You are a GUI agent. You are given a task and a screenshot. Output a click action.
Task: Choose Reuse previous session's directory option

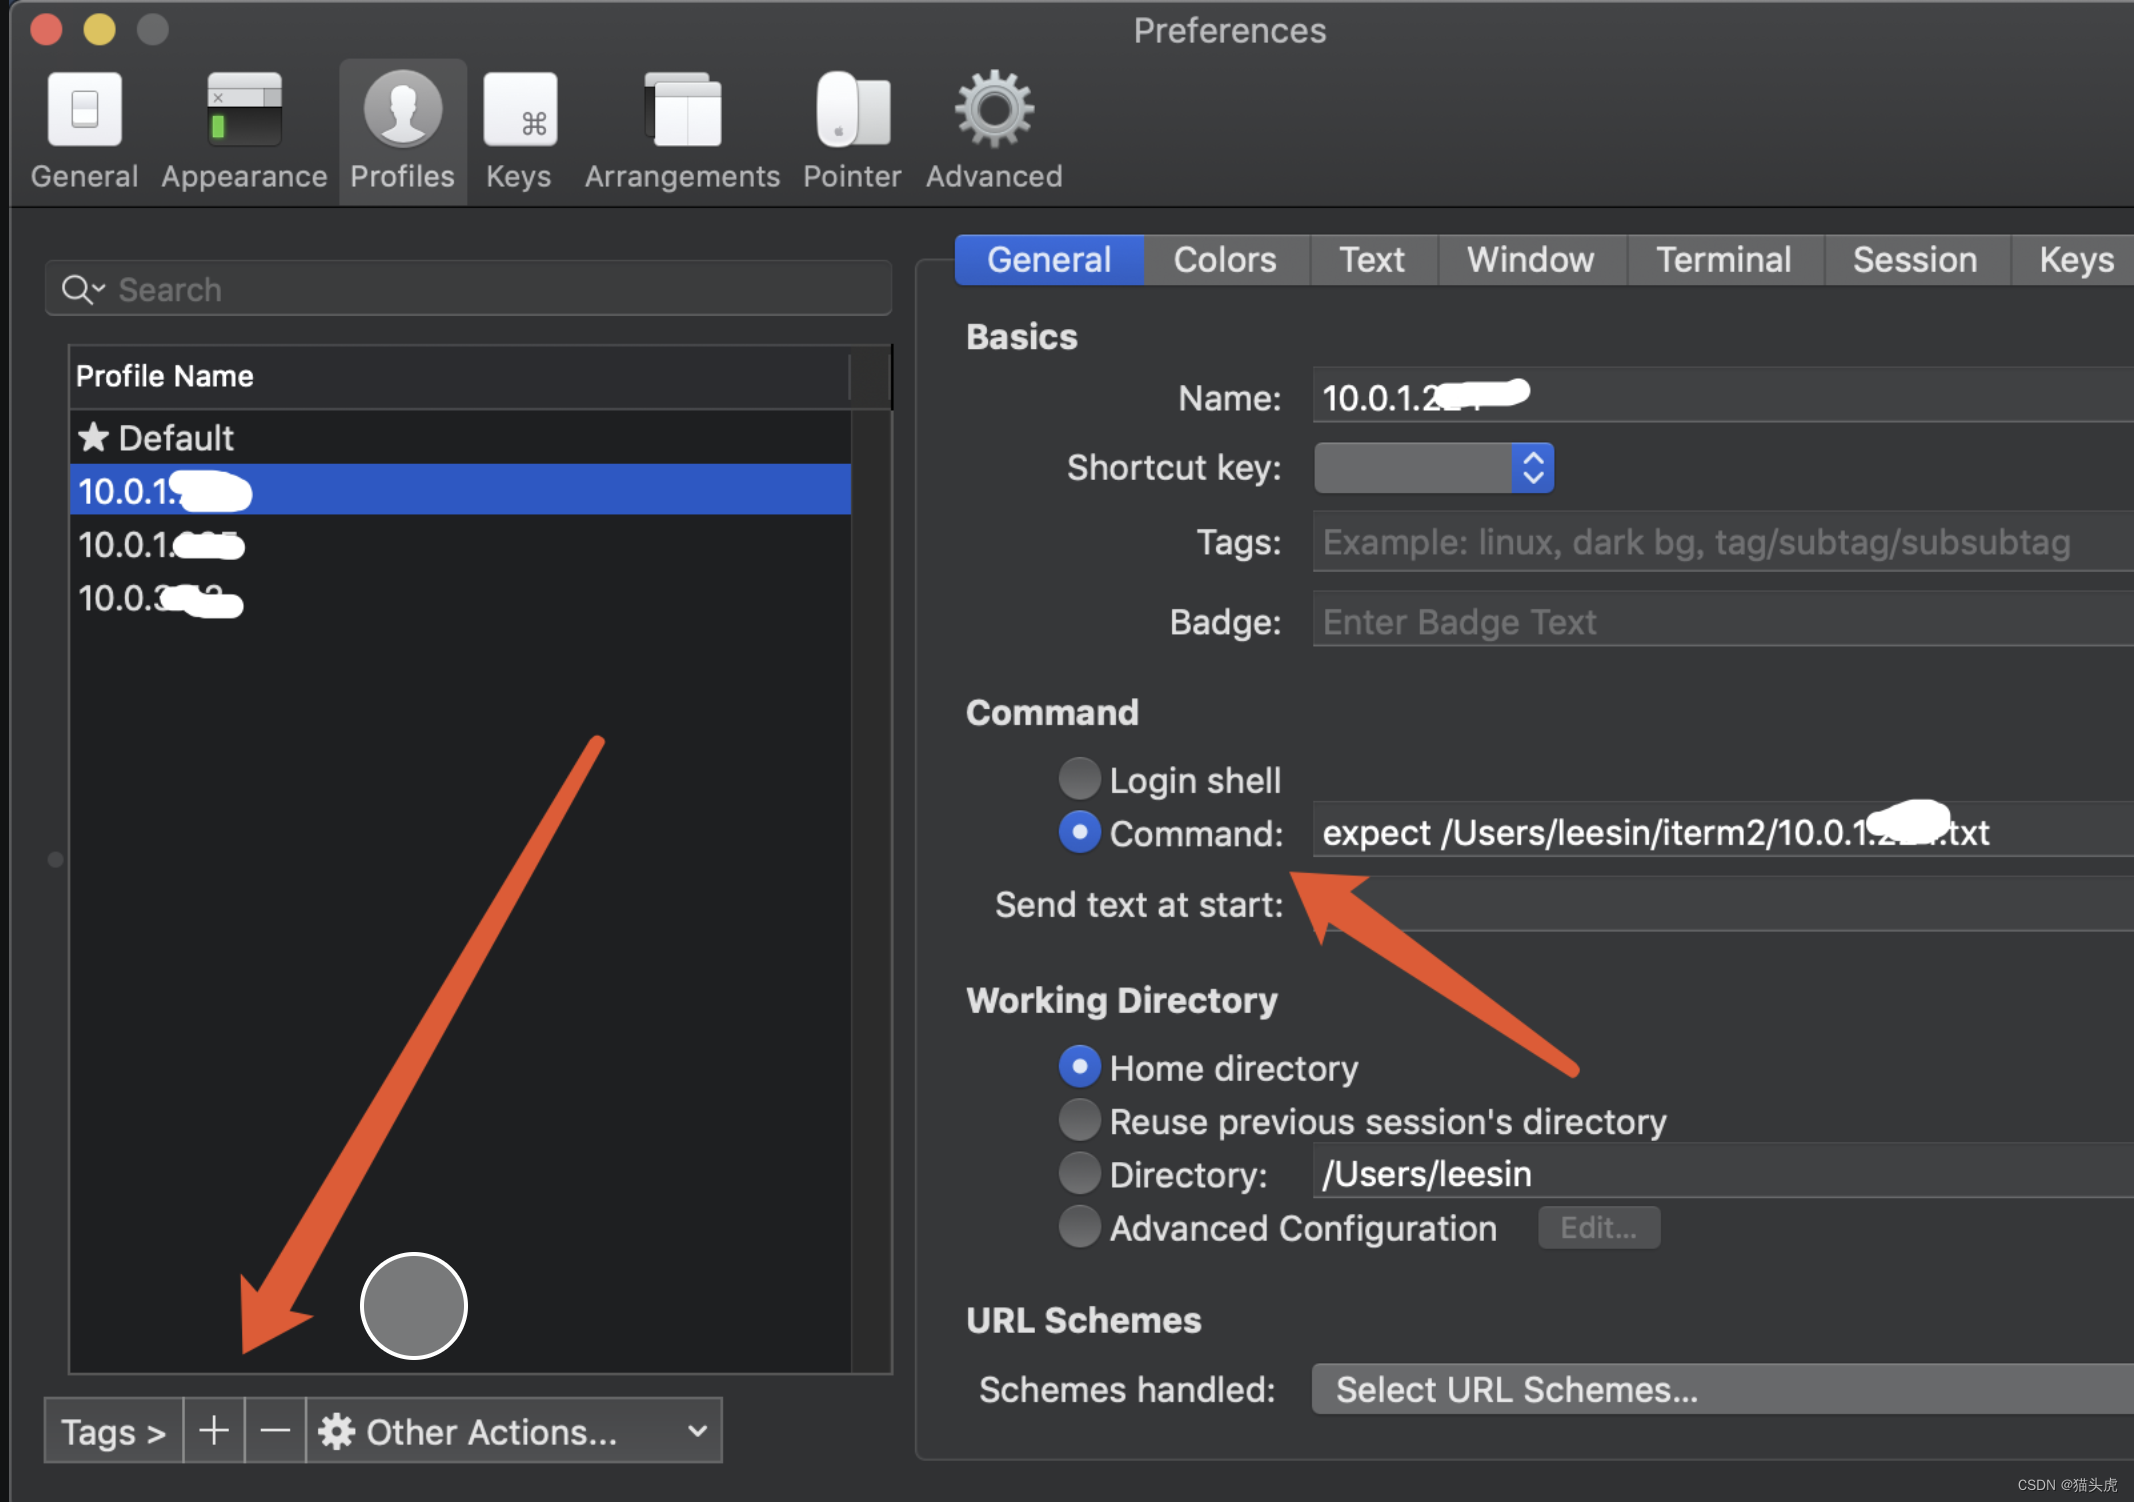click(1080, 1121)
